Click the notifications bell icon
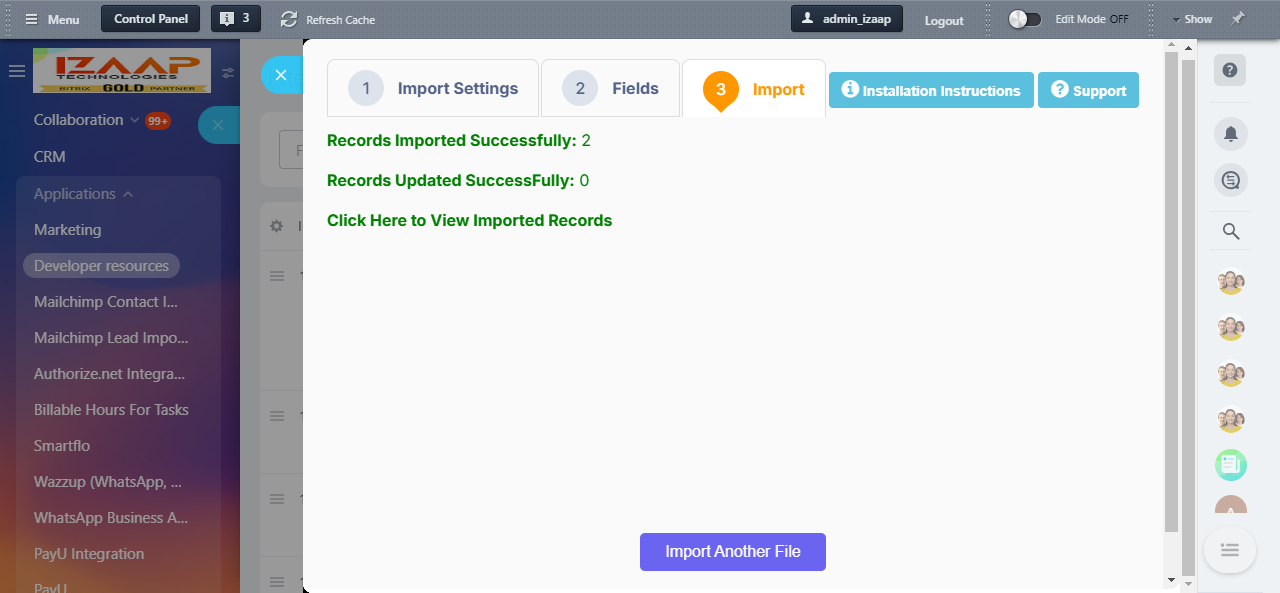This screenshot has width=1280, height=593. 1230,134
